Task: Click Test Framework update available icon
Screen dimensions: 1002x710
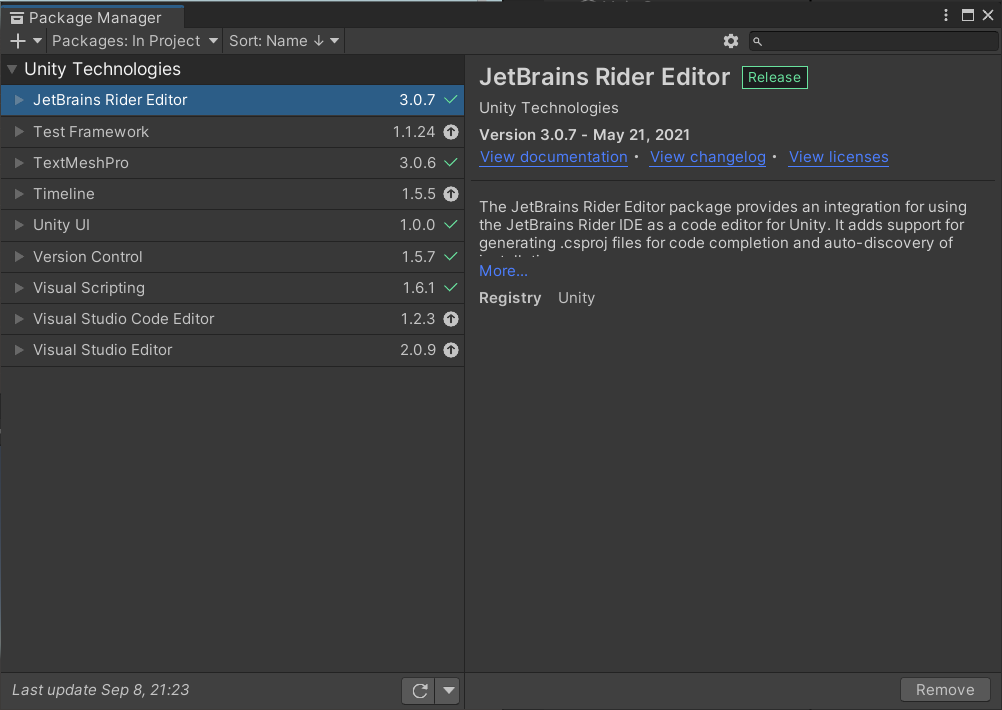Action: click(451, 132)
